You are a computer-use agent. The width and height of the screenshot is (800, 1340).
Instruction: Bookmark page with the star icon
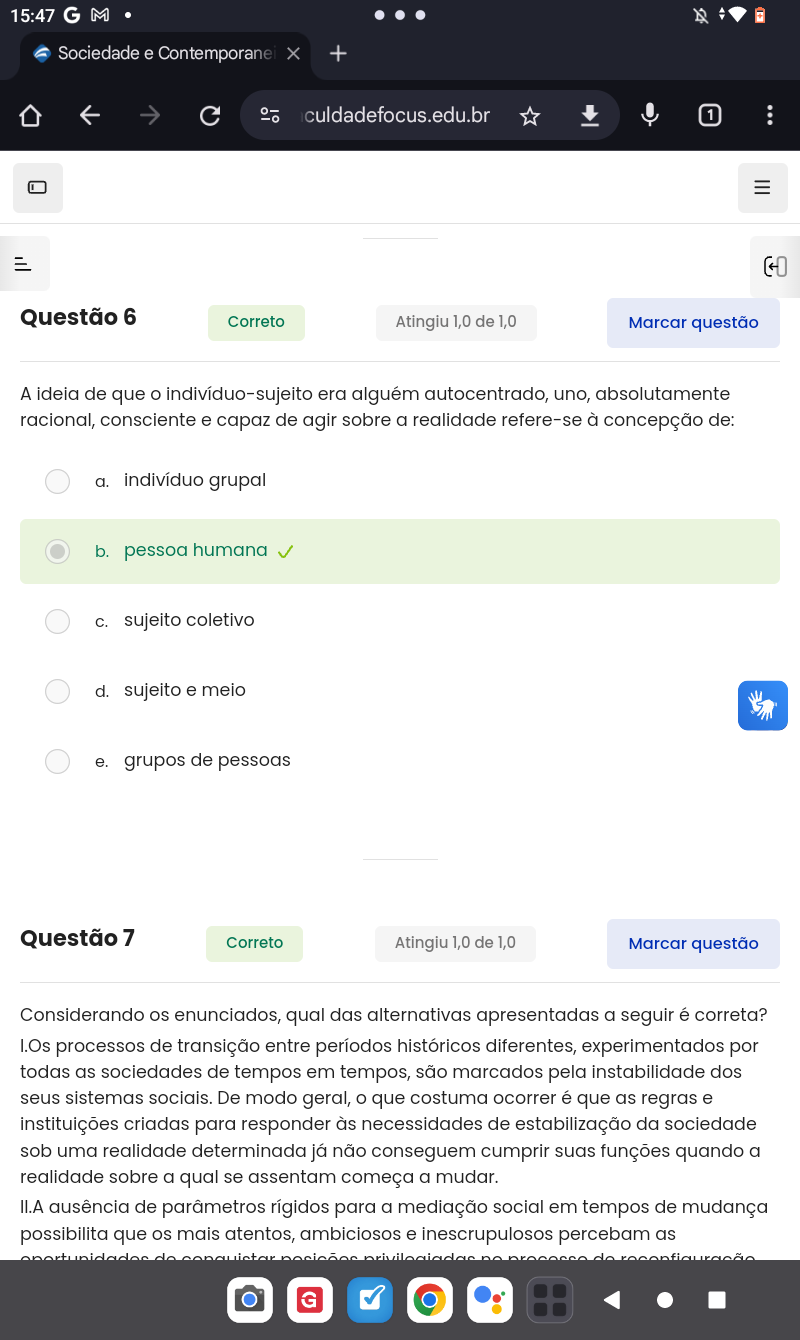(x=530, y=116)
